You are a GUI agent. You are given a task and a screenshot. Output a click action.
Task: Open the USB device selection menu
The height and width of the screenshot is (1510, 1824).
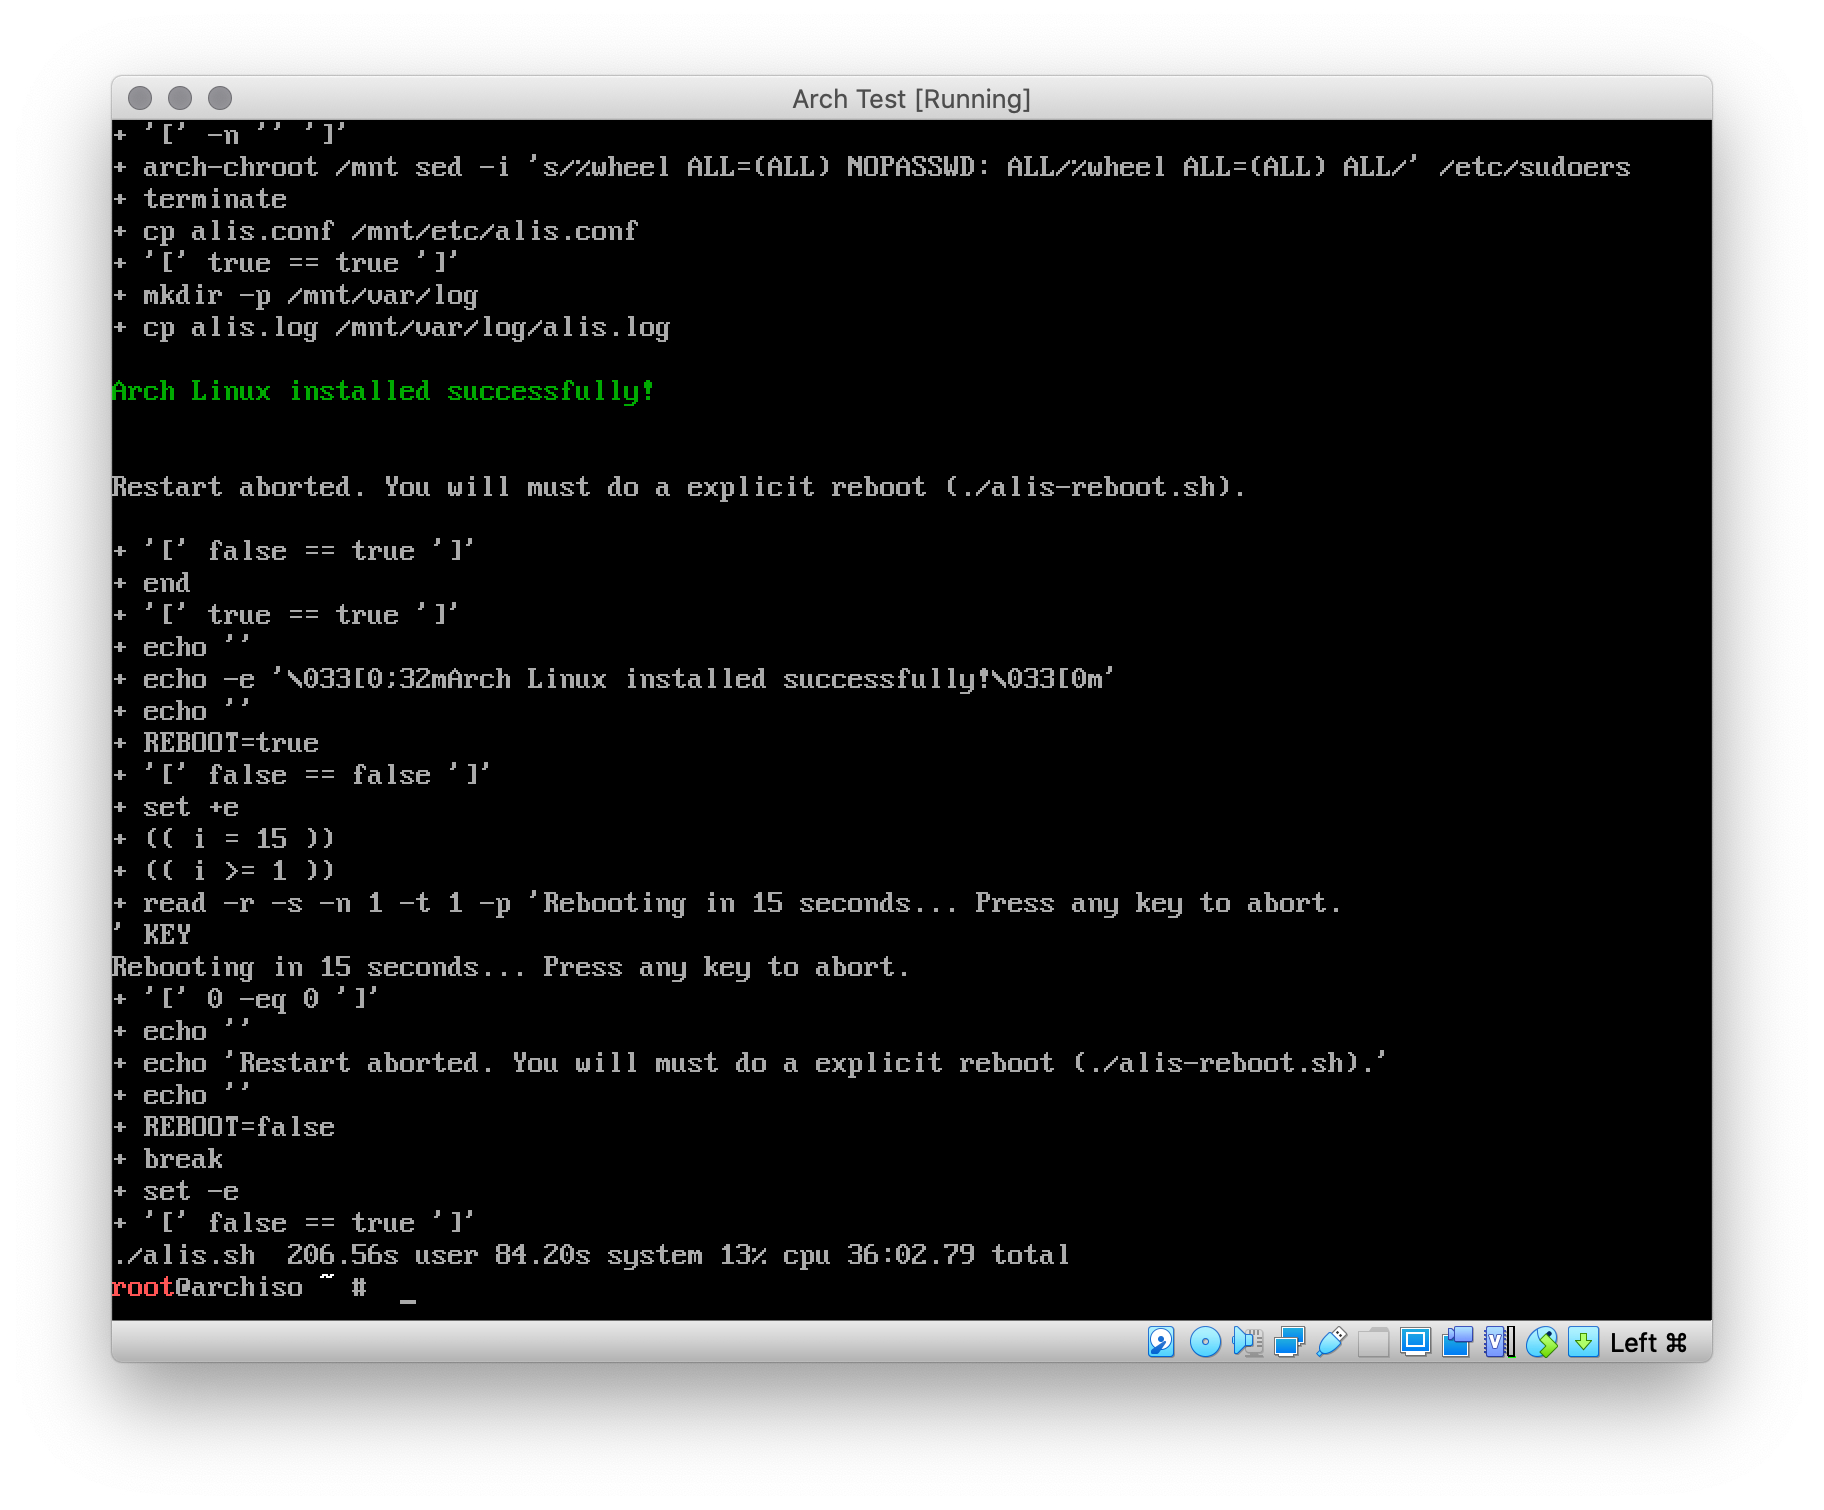point(1331,1342)
